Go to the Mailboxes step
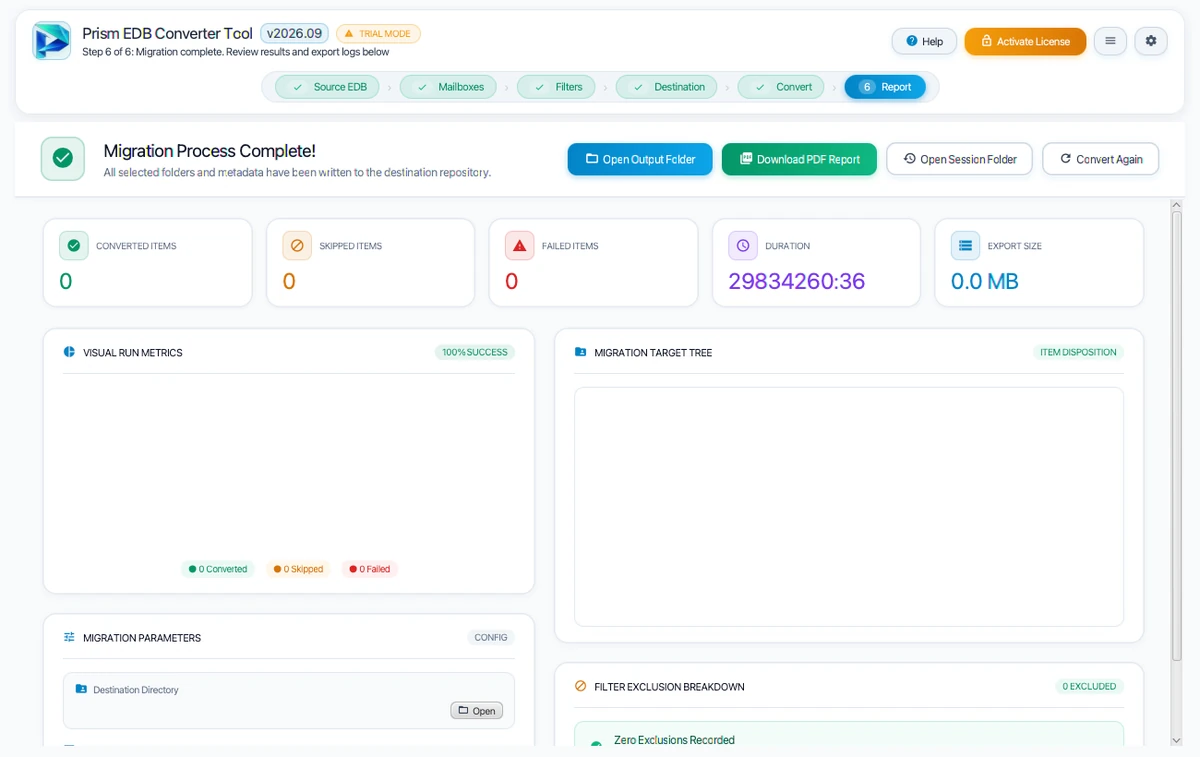 coord(449,87)
